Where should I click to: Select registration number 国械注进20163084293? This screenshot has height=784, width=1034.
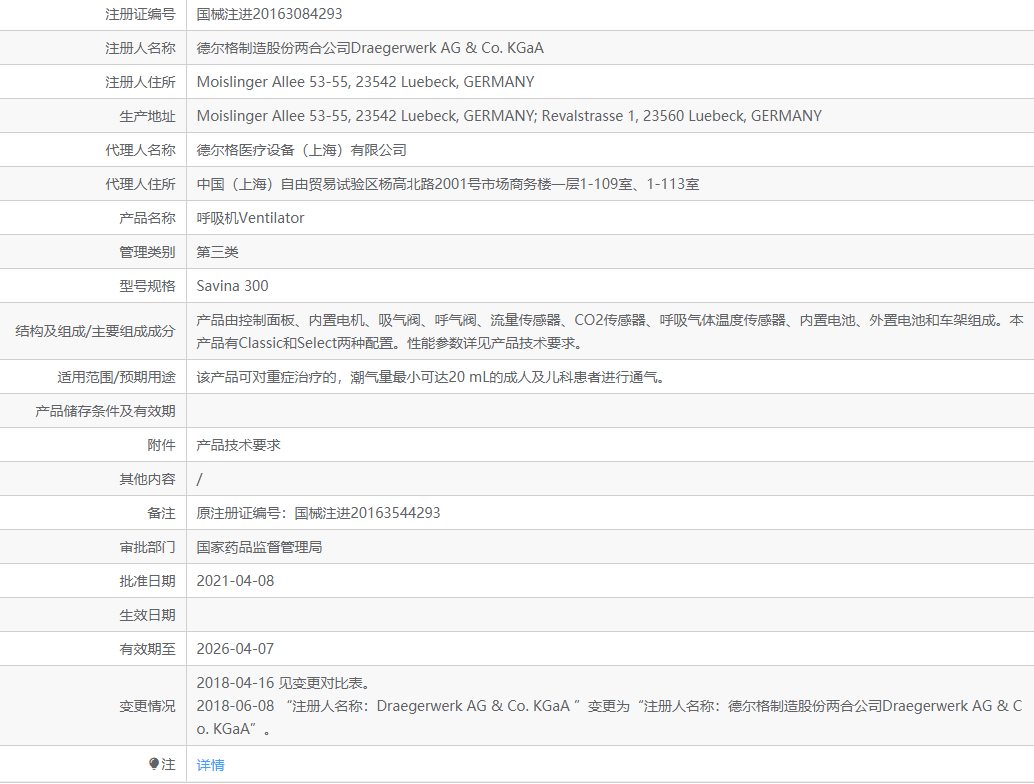point(269,14)
